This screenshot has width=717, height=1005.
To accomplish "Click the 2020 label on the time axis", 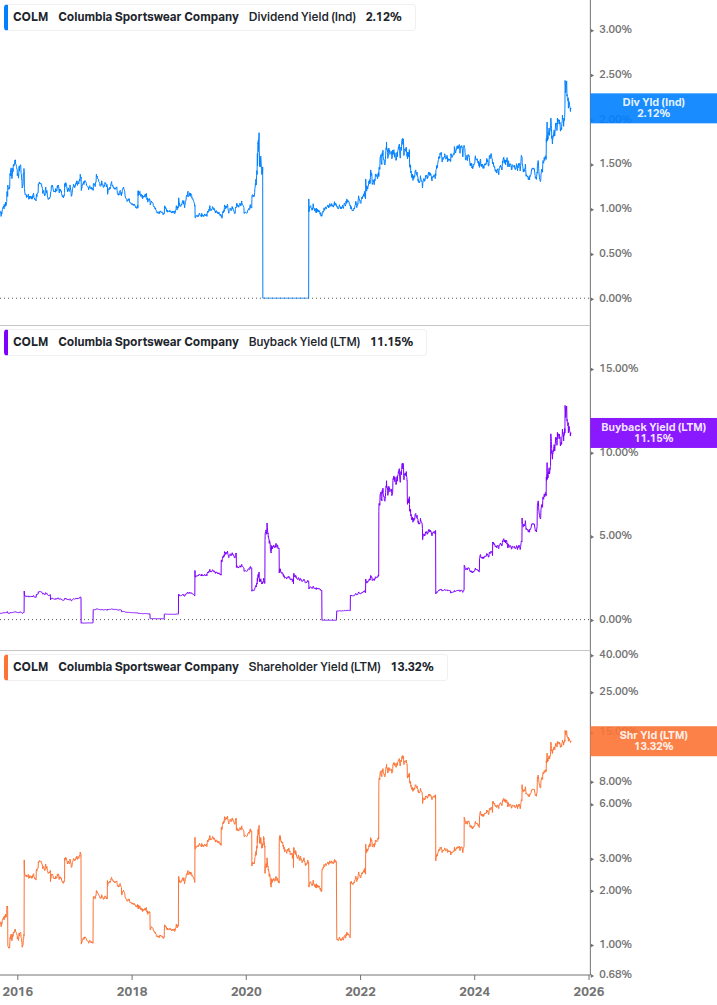I will [x=246, y=992].
